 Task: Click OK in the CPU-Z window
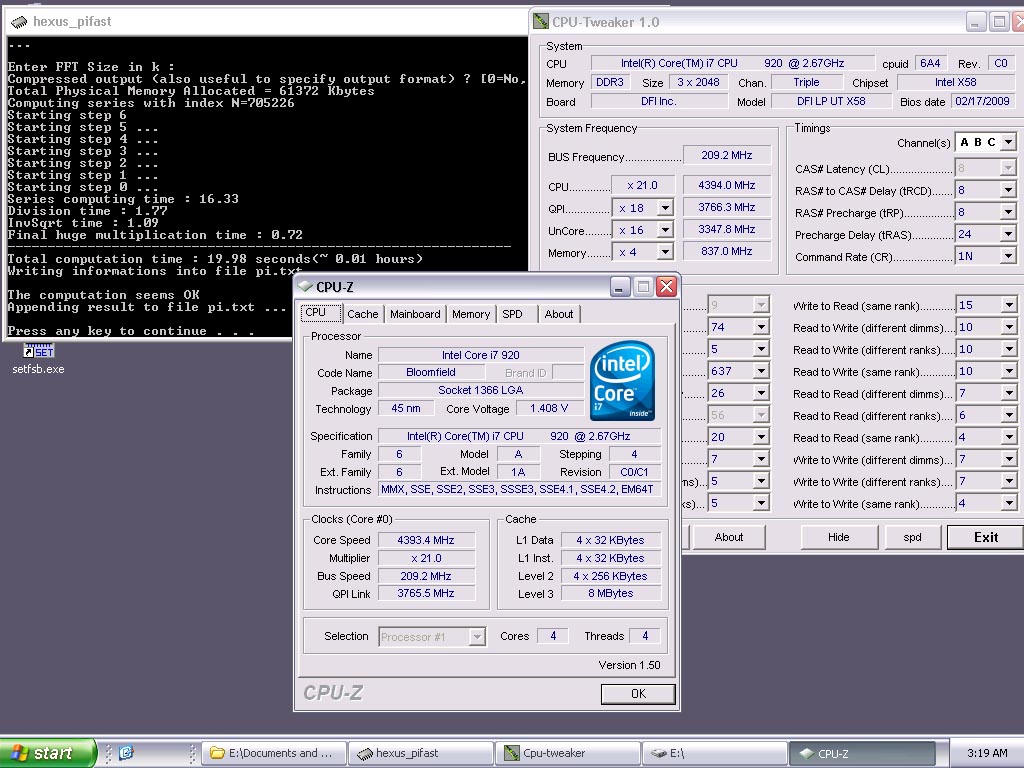(x=638, y=694)
